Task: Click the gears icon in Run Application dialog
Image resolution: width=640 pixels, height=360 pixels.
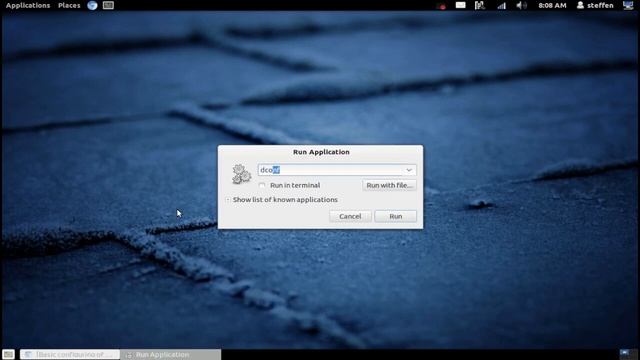Action: (241, 175)
